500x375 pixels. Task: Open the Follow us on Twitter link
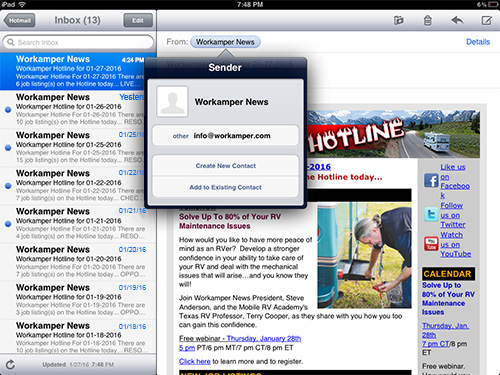pos(453,215)
